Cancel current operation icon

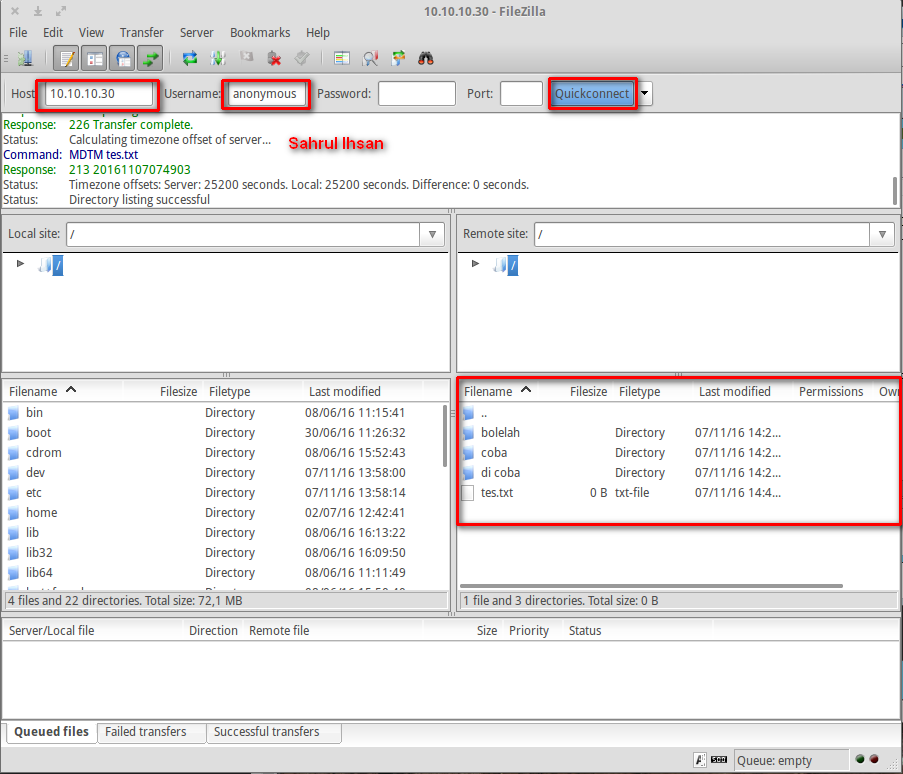point(246,57)
